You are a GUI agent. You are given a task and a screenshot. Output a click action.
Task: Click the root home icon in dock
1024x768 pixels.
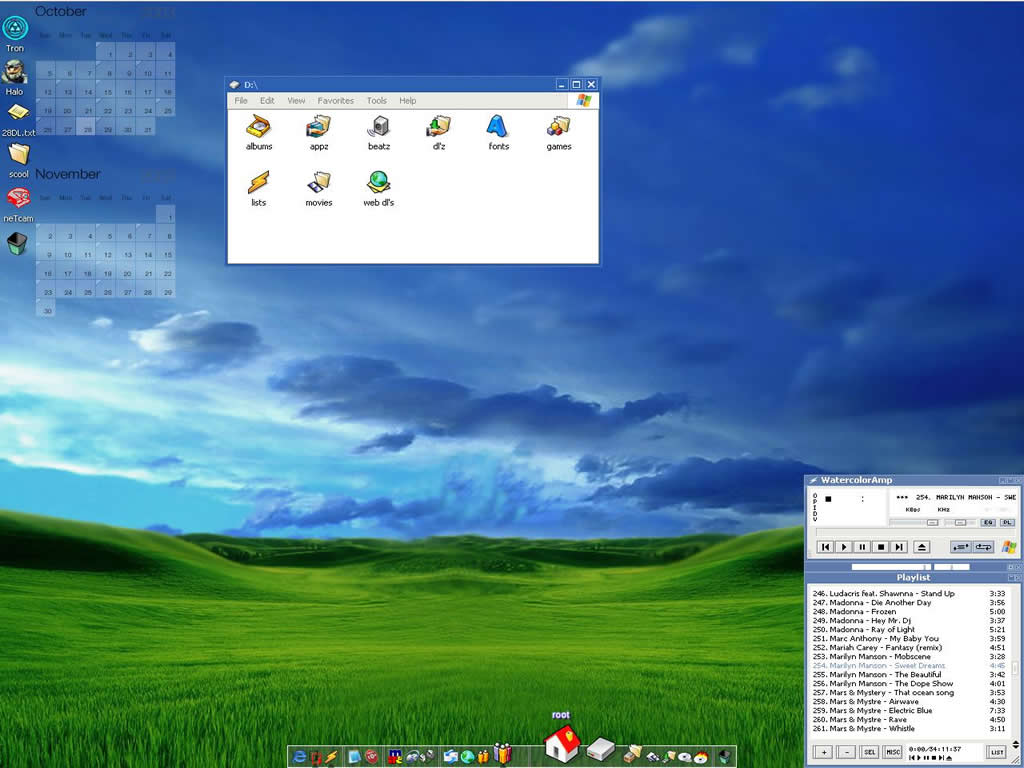tap(562, 743)
